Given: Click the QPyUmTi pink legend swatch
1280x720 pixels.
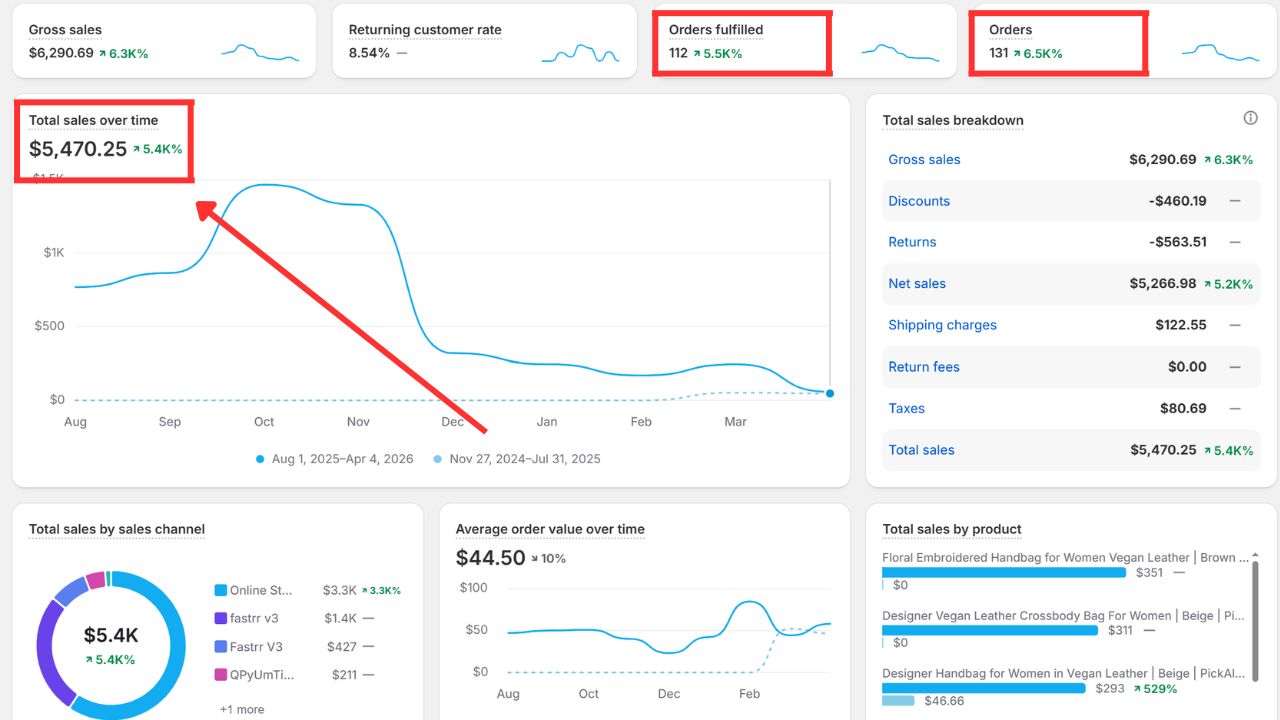Looking at the screenshot, I should (x=221, y=675).
